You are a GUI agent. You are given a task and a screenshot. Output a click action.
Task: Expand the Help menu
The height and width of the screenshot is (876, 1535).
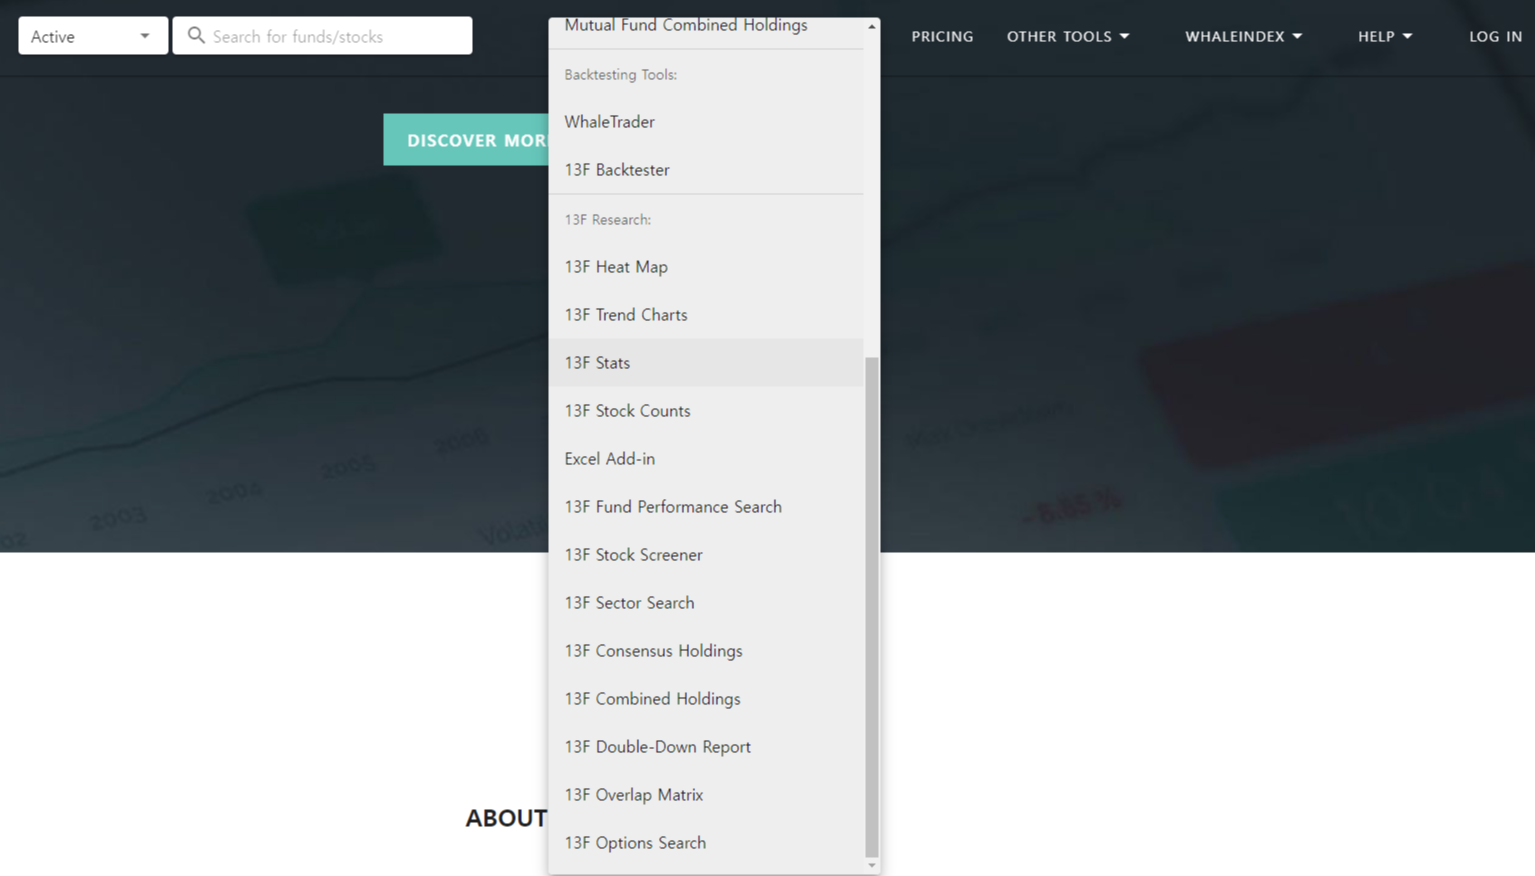pos(1385,36)
